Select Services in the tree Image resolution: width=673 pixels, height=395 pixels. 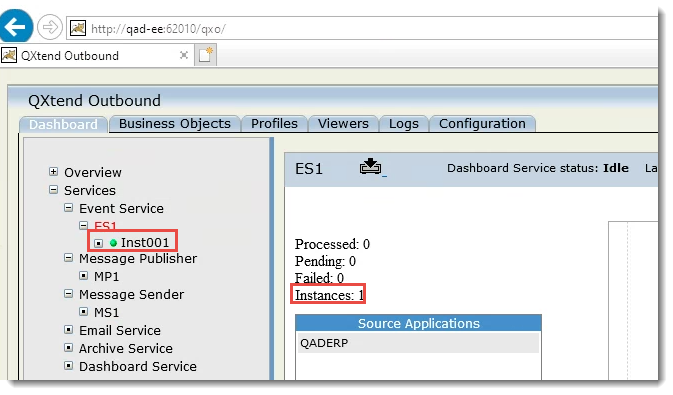tap(90, 190)
